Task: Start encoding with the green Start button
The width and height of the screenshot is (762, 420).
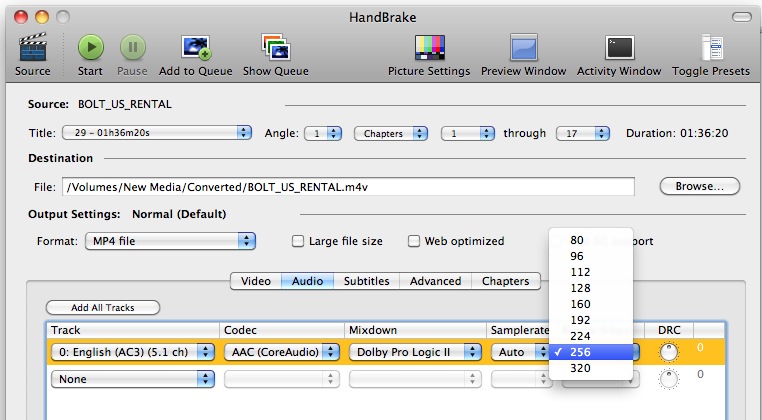Action: point(90,47)
